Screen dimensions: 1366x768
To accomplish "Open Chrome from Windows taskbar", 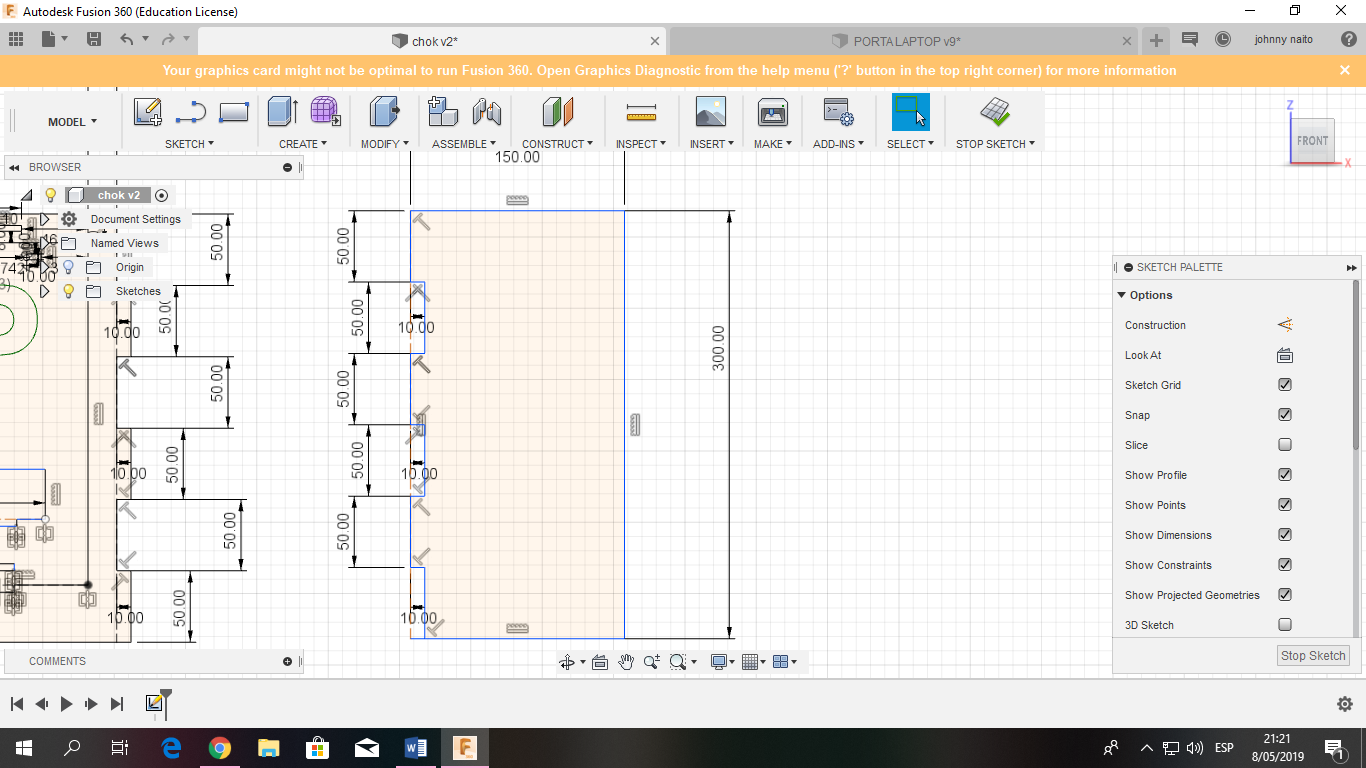I will (x=220, y=748).
